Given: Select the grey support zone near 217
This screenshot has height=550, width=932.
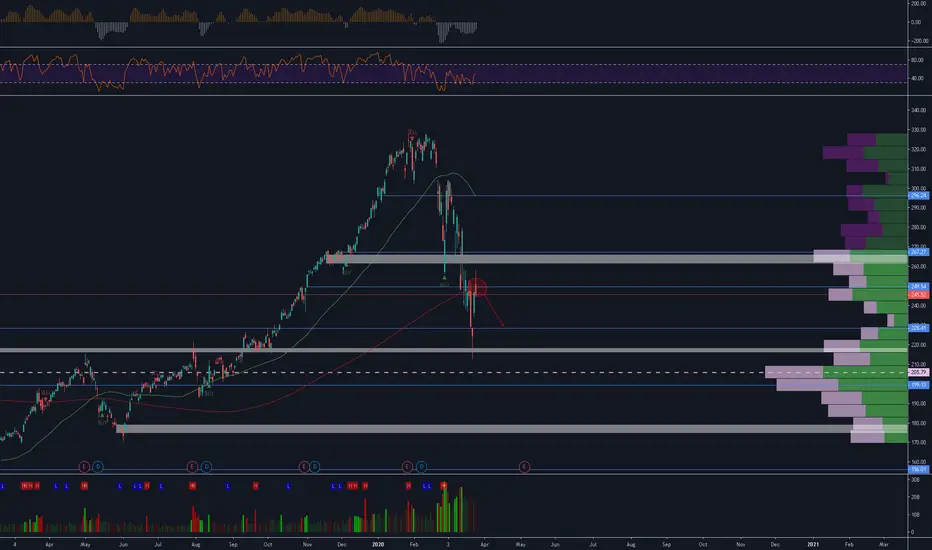Looking at the screenshot, I should point(454,350).
